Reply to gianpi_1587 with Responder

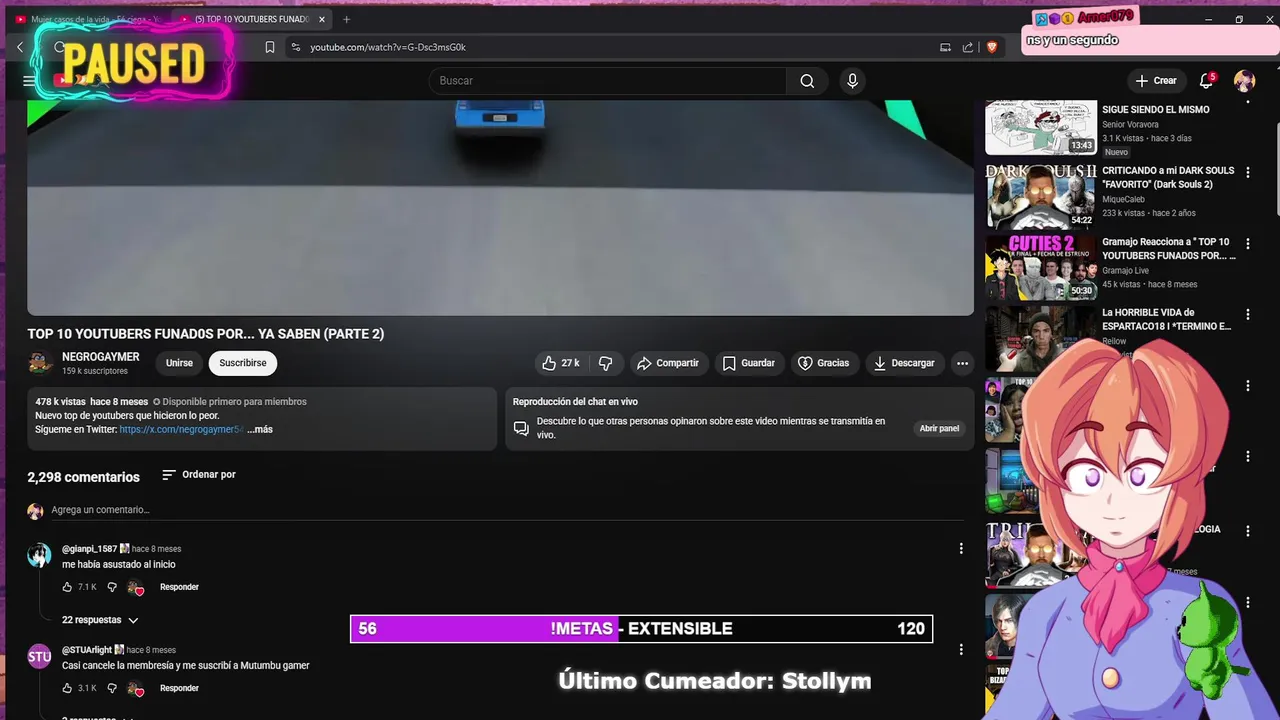179,587
